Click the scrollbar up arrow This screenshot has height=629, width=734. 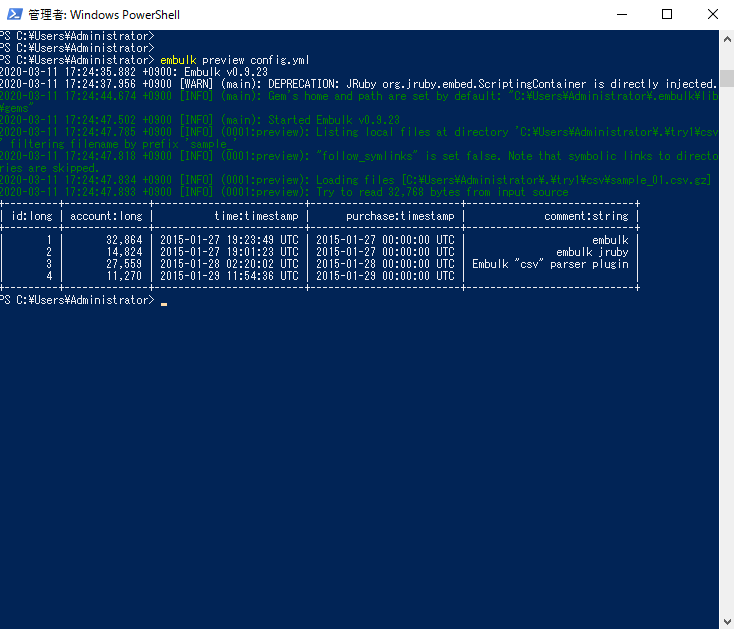[x=727, y=39]
